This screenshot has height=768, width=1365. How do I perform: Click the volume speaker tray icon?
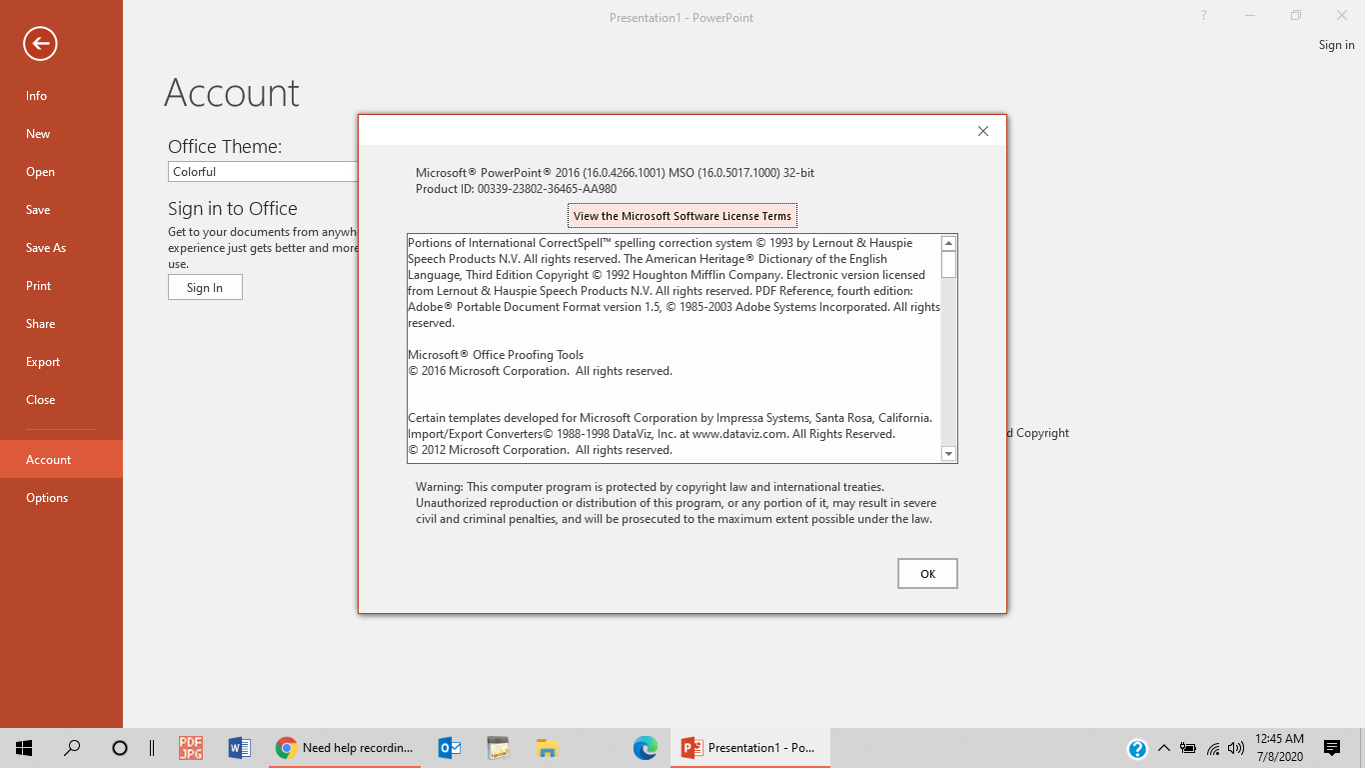click(x=1236, y=748)
